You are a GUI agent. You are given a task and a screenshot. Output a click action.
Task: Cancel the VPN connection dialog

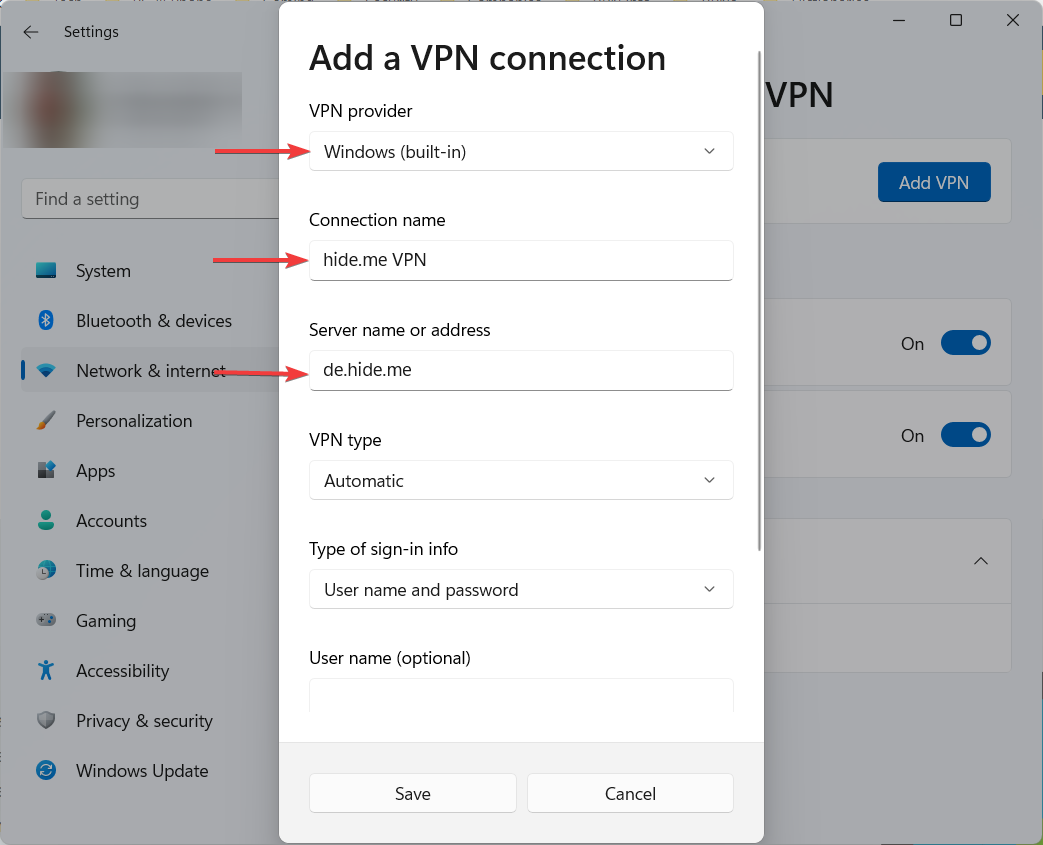[630, 794]
